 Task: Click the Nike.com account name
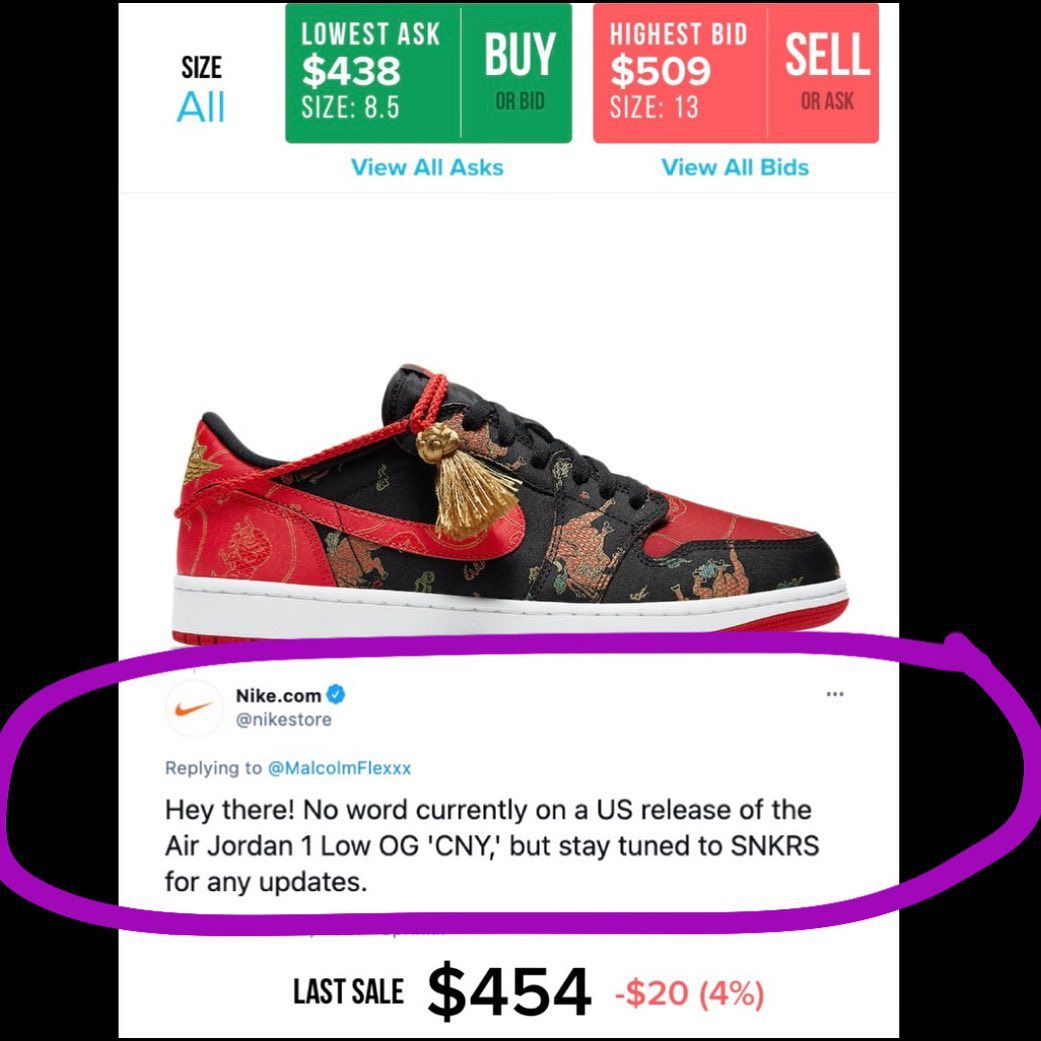click(x=278, y=695)
